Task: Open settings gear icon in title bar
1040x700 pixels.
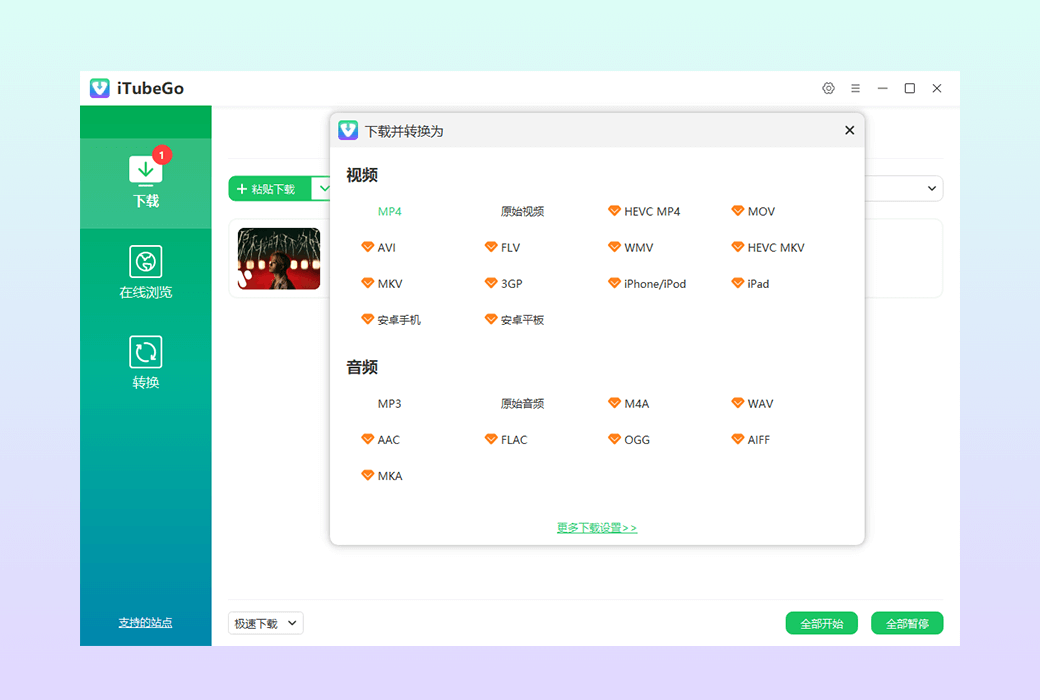Action: 828,88
